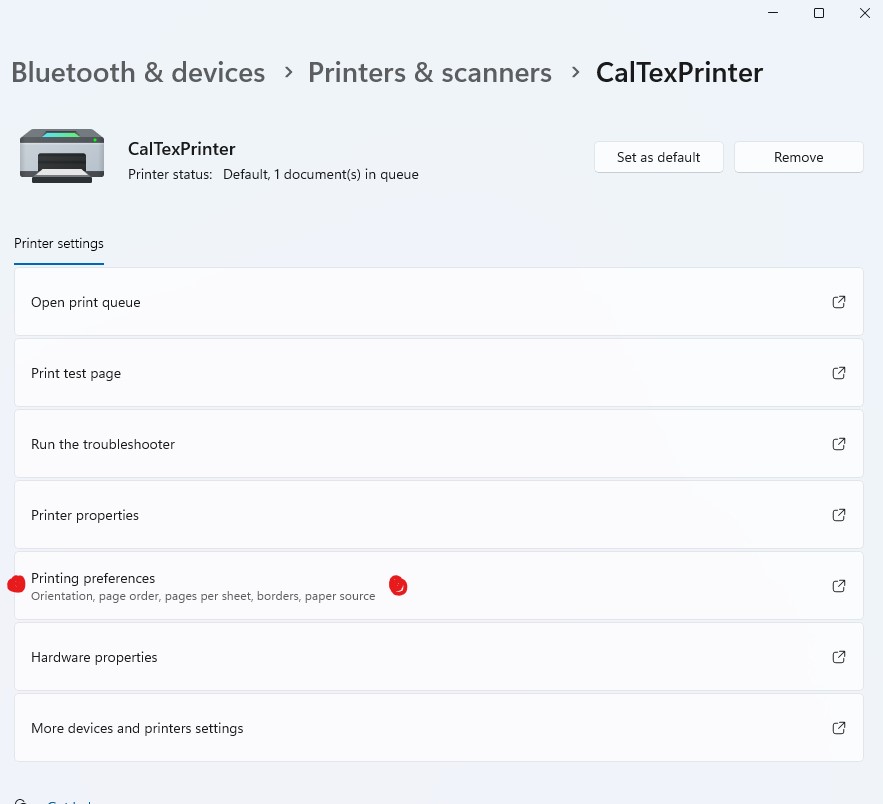Click the pop-out icon for Printing preferences
This screenshot has height=804, width=883.
(839, 586)
